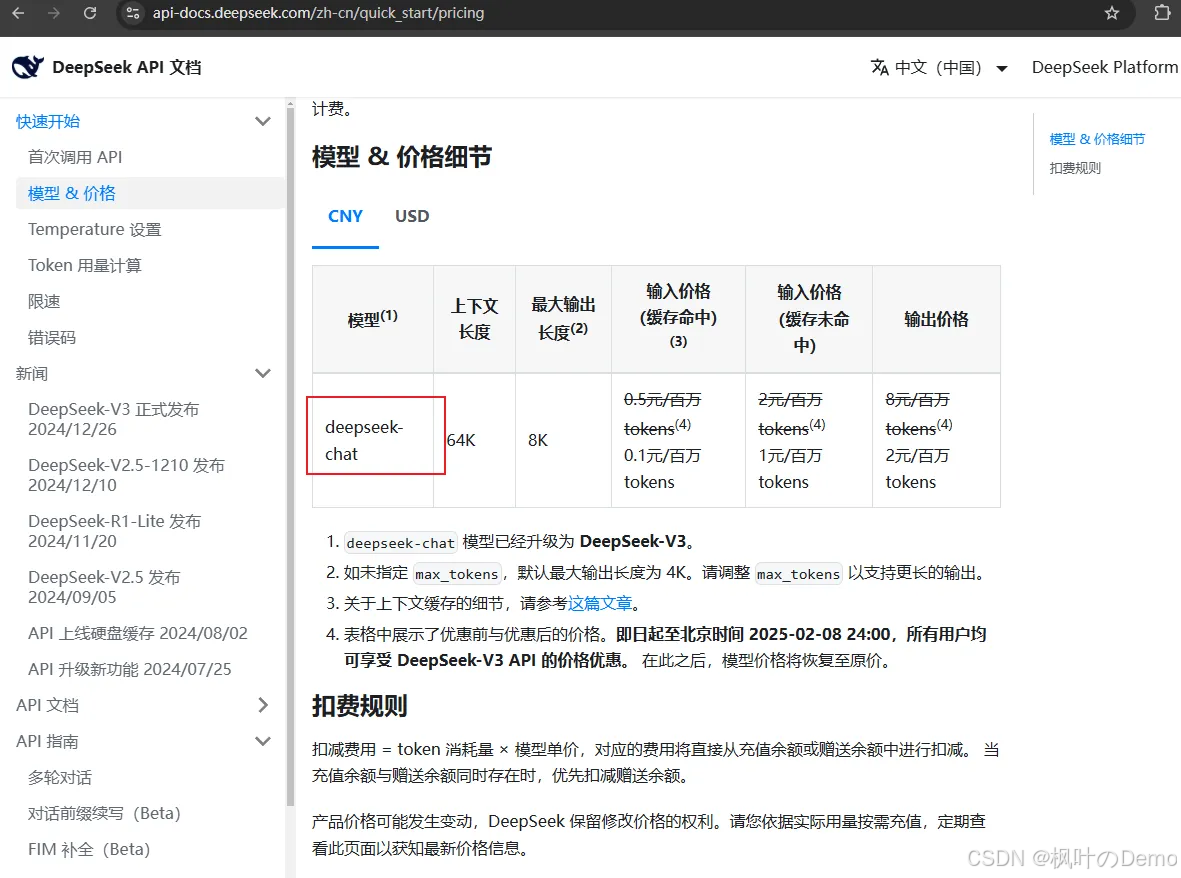Open the 中文（中国）language dropdown
The height and width of the screenshot is (878, 1181).
pos(939,67)
